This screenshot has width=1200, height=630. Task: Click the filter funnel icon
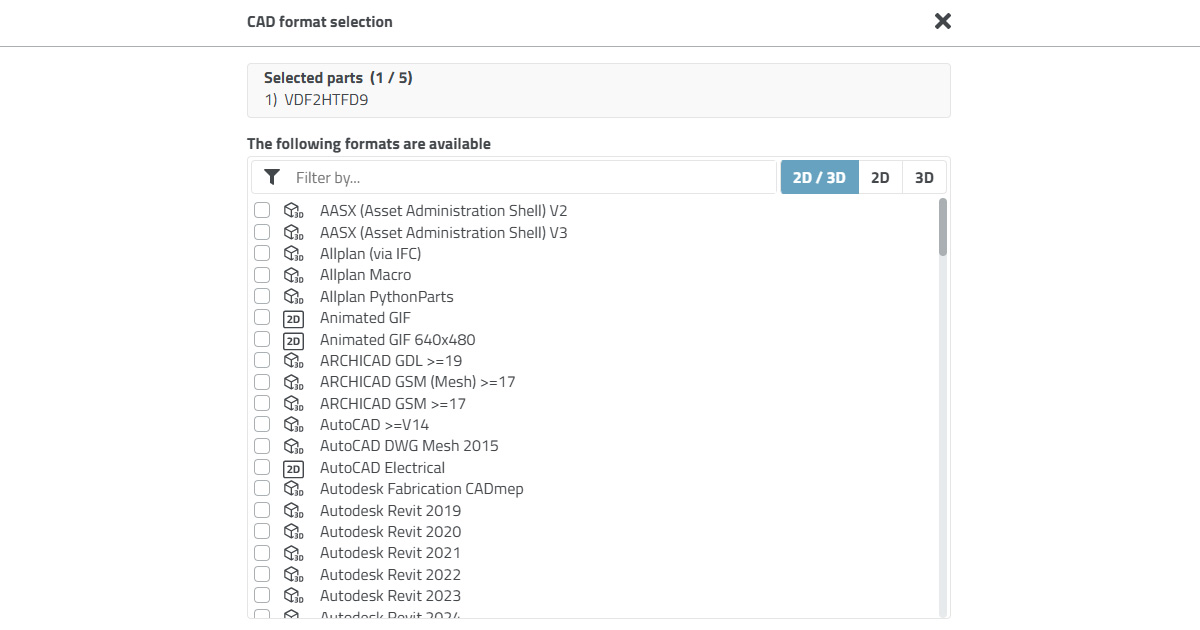click(272, 177)
